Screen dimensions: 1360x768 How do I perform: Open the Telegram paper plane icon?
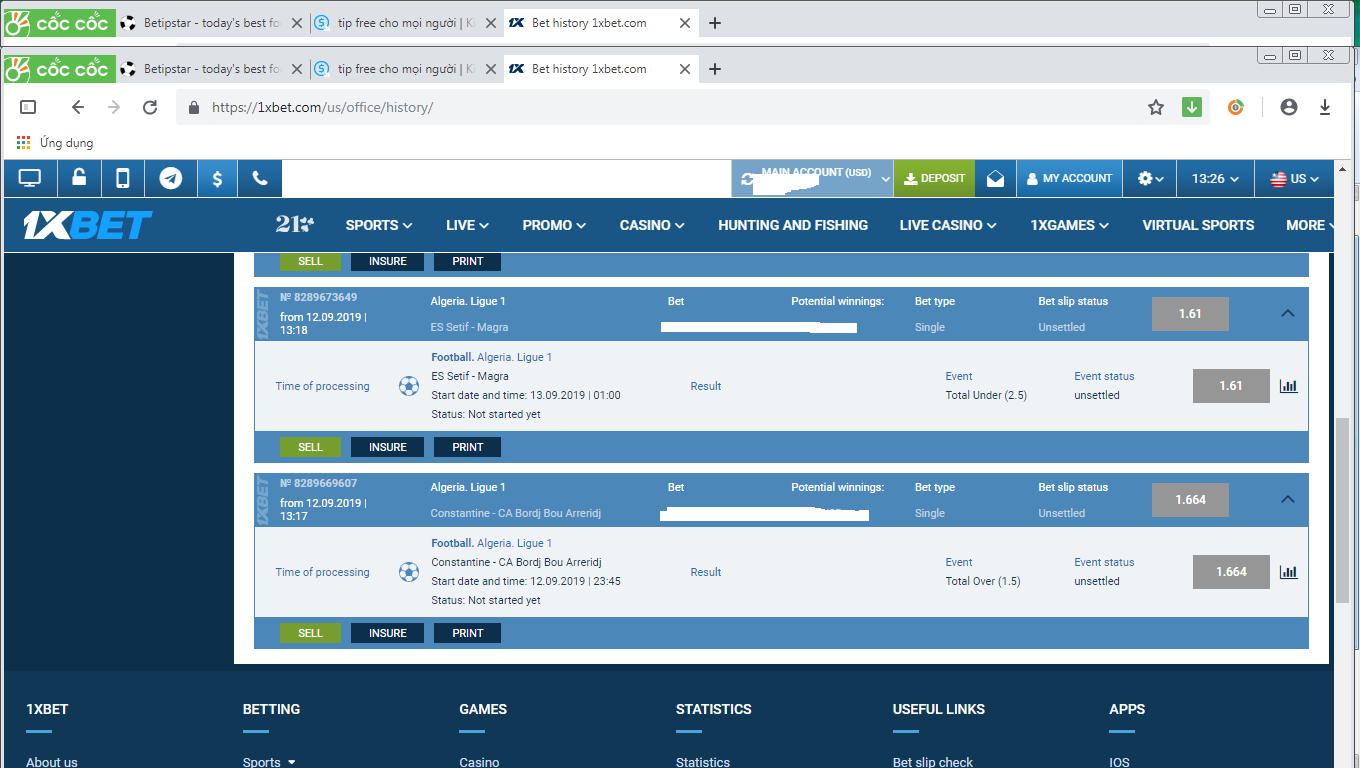click(171, 179)
